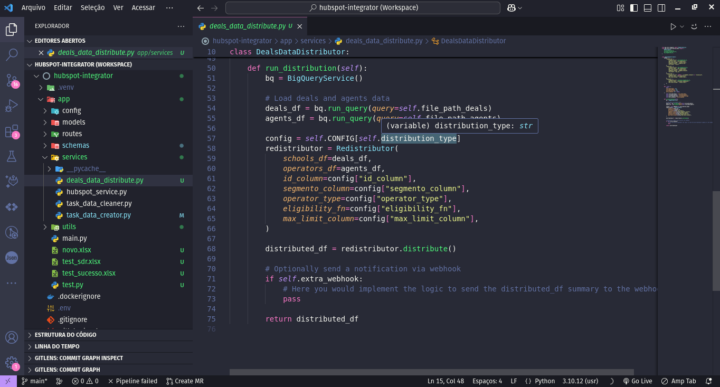The width and height of the screenshot is (720, 387).
Task: Show additional activity bar views ellipsis
Action: point(11,283)
